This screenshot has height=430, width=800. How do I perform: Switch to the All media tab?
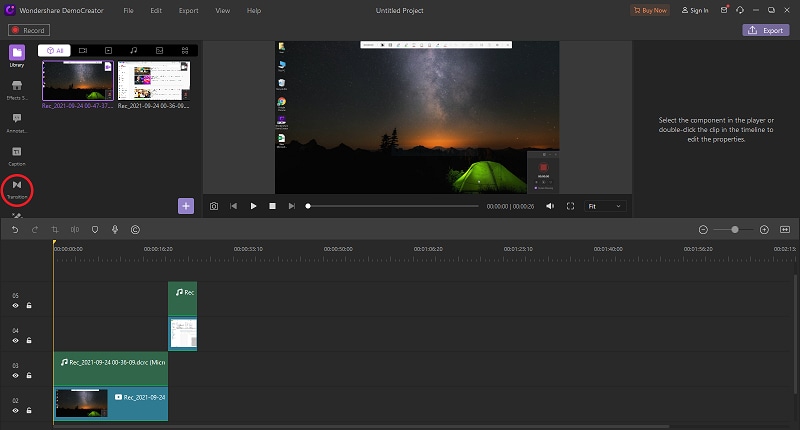55,49
